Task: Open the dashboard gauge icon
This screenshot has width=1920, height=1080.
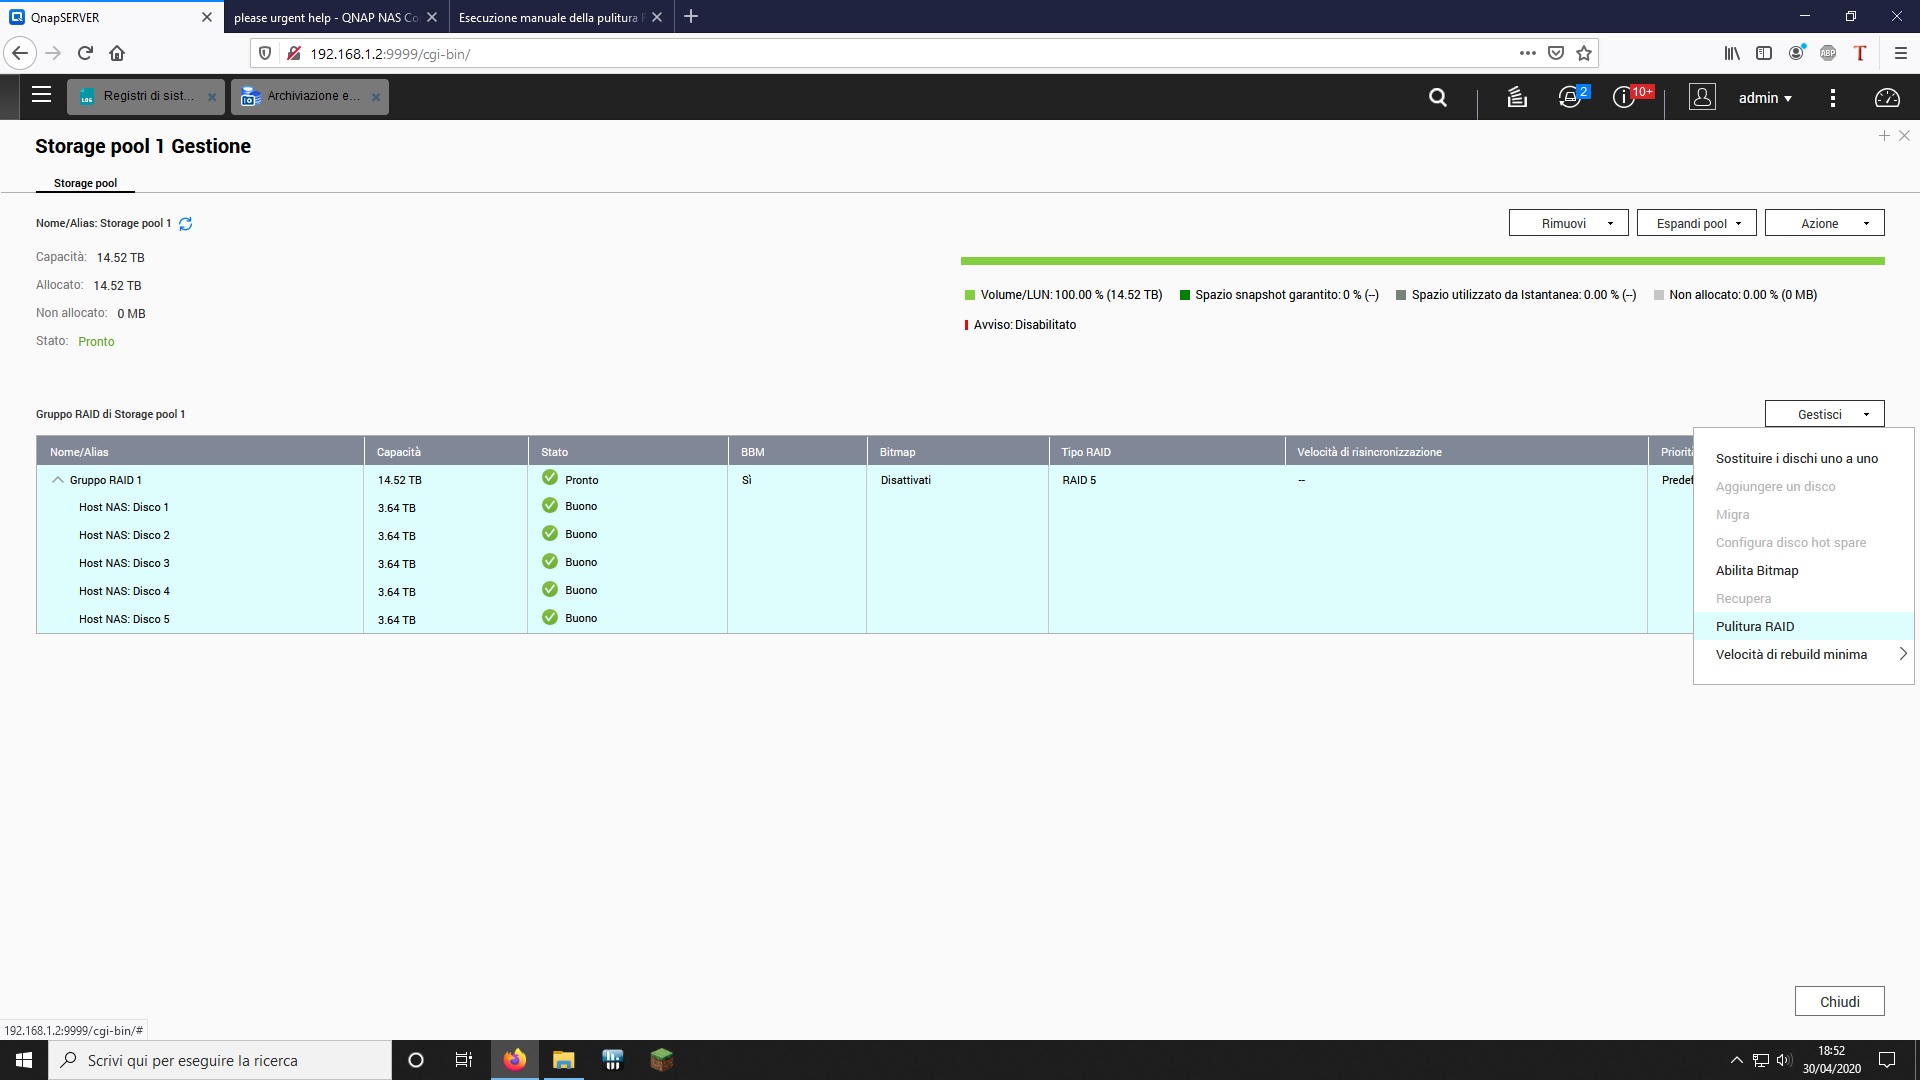Action: (1886, 97)
